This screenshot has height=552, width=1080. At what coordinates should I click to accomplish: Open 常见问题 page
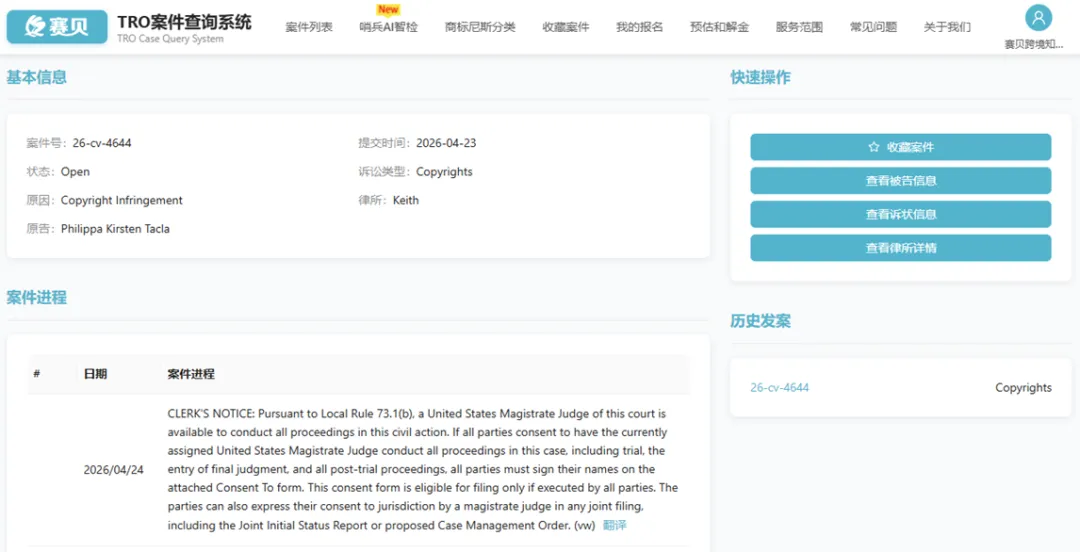tap(873, 28)
